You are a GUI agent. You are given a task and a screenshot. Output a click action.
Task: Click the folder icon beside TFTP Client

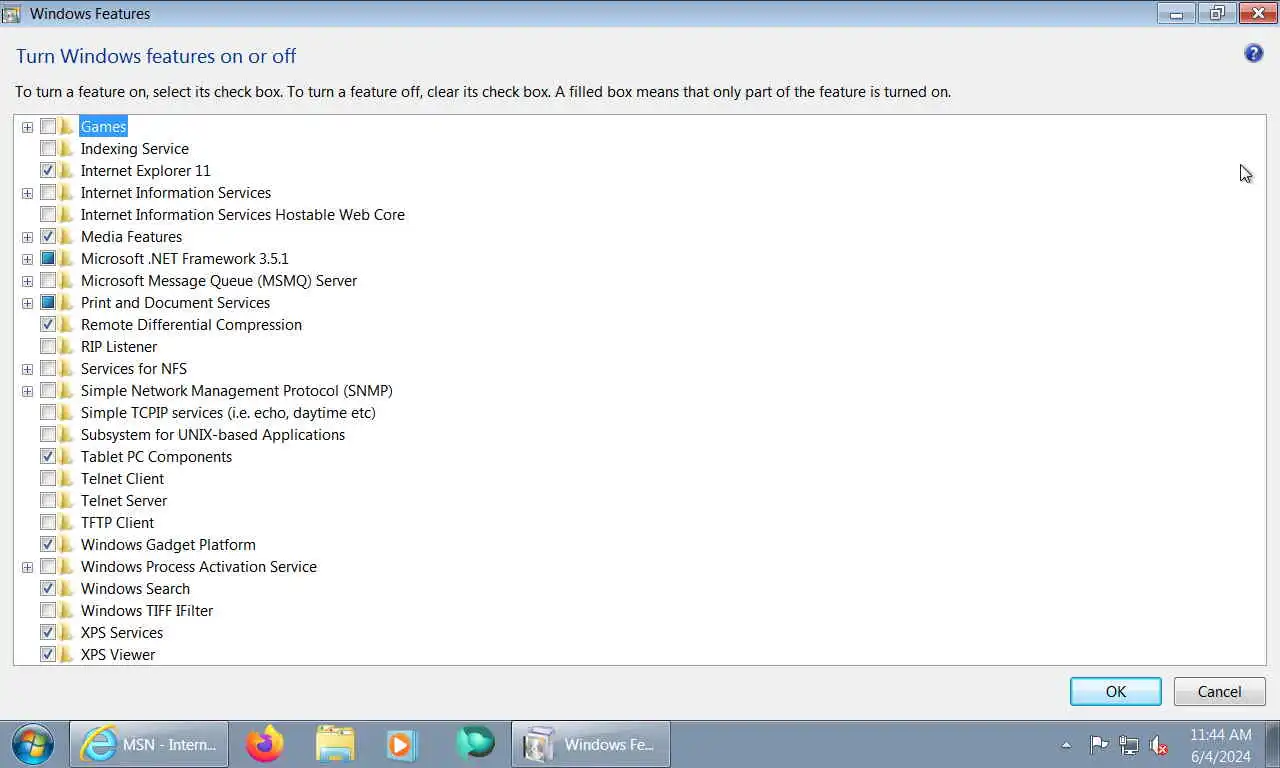67,523
